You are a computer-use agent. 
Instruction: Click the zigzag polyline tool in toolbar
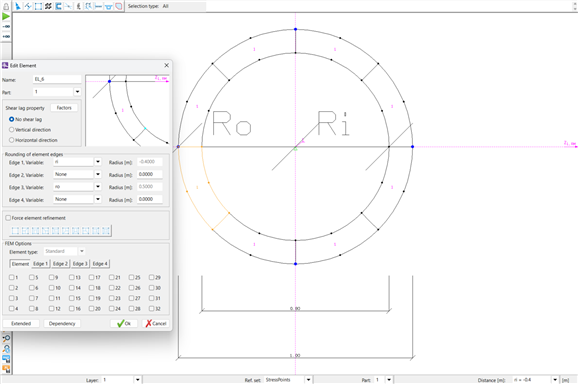[x=28, y=6]
